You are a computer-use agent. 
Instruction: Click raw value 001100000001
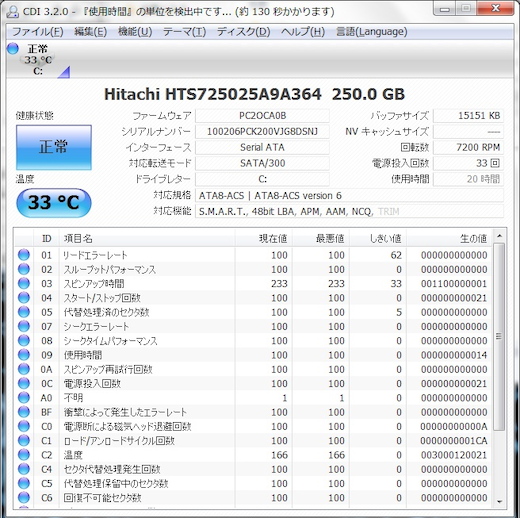pos(454,284)
